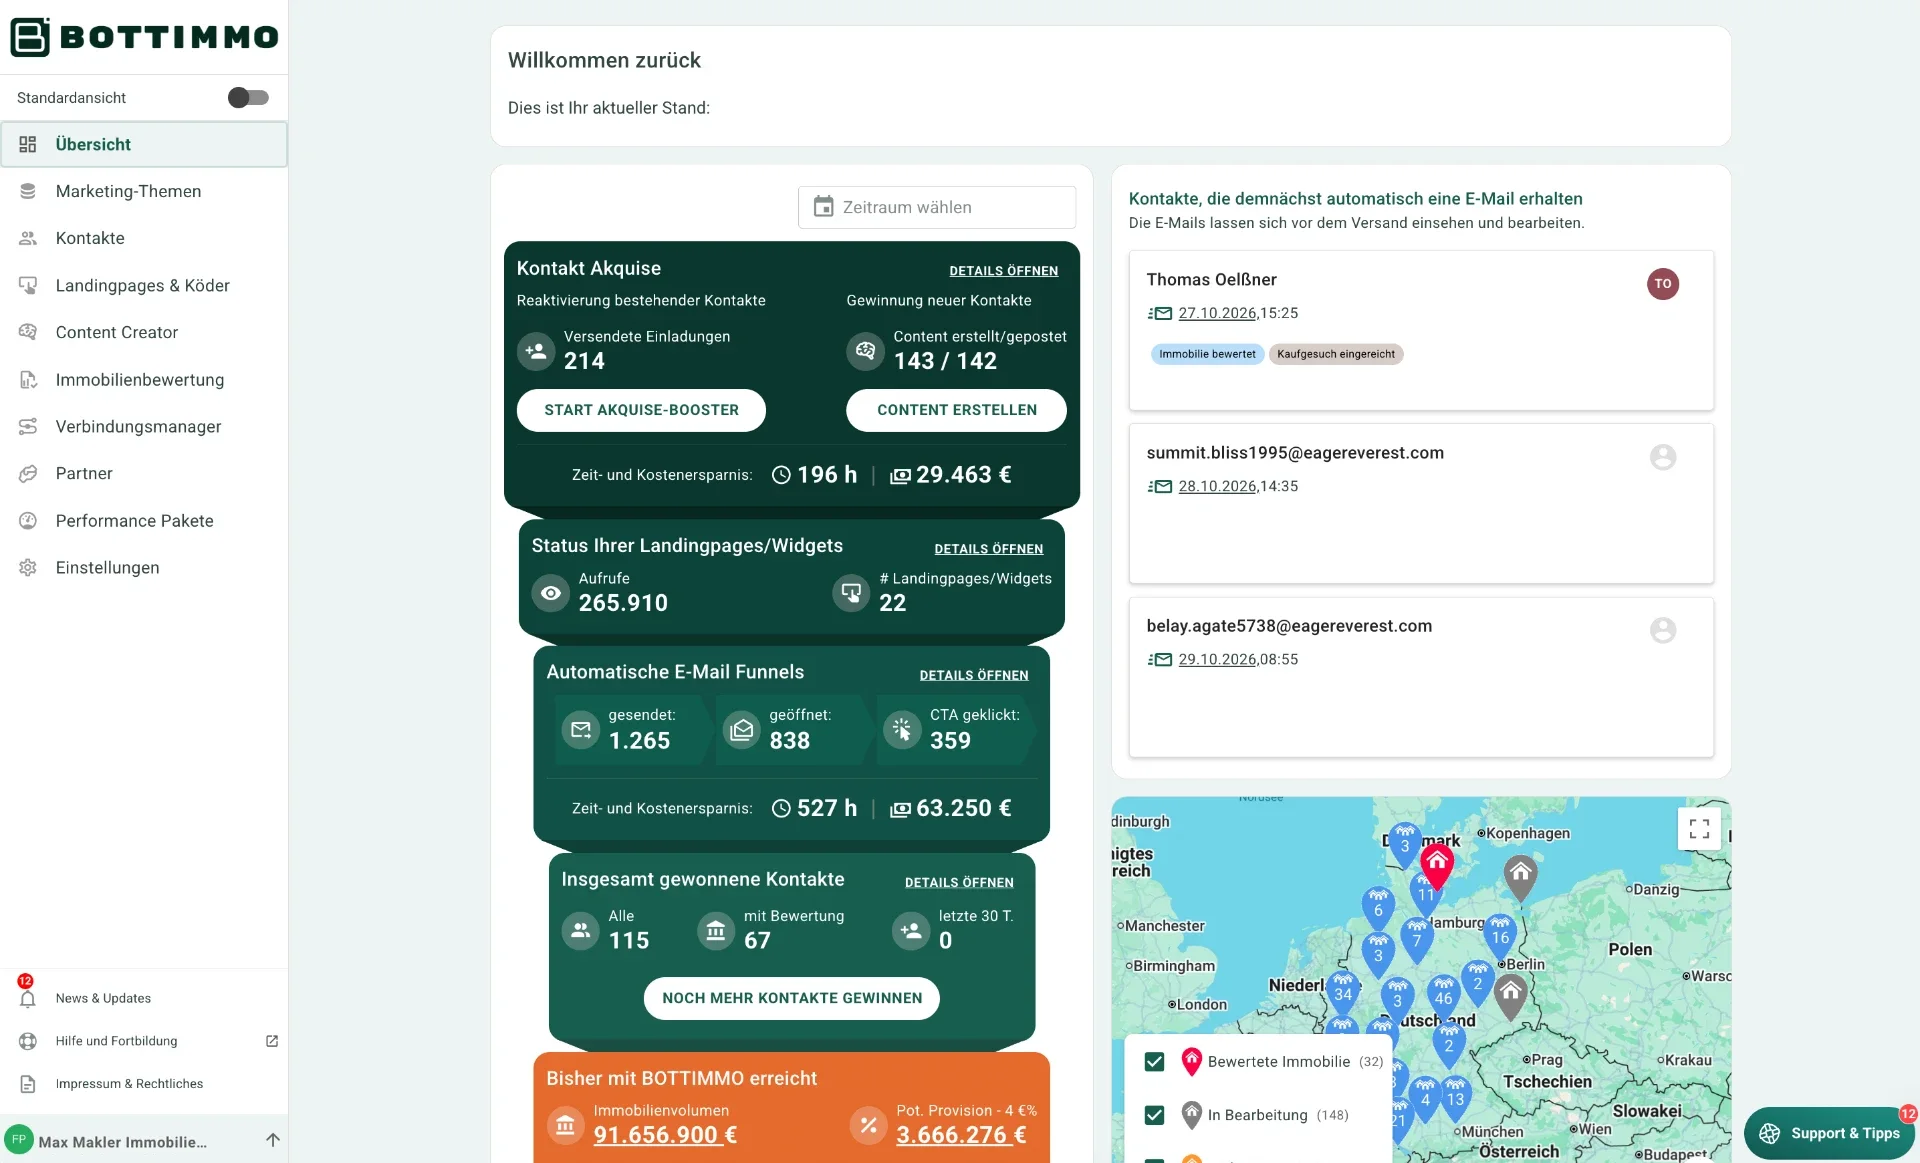Screen dimensions: 1920x1163
Task: Click the Zeitraum wählen date field
Action: [937, 207]
